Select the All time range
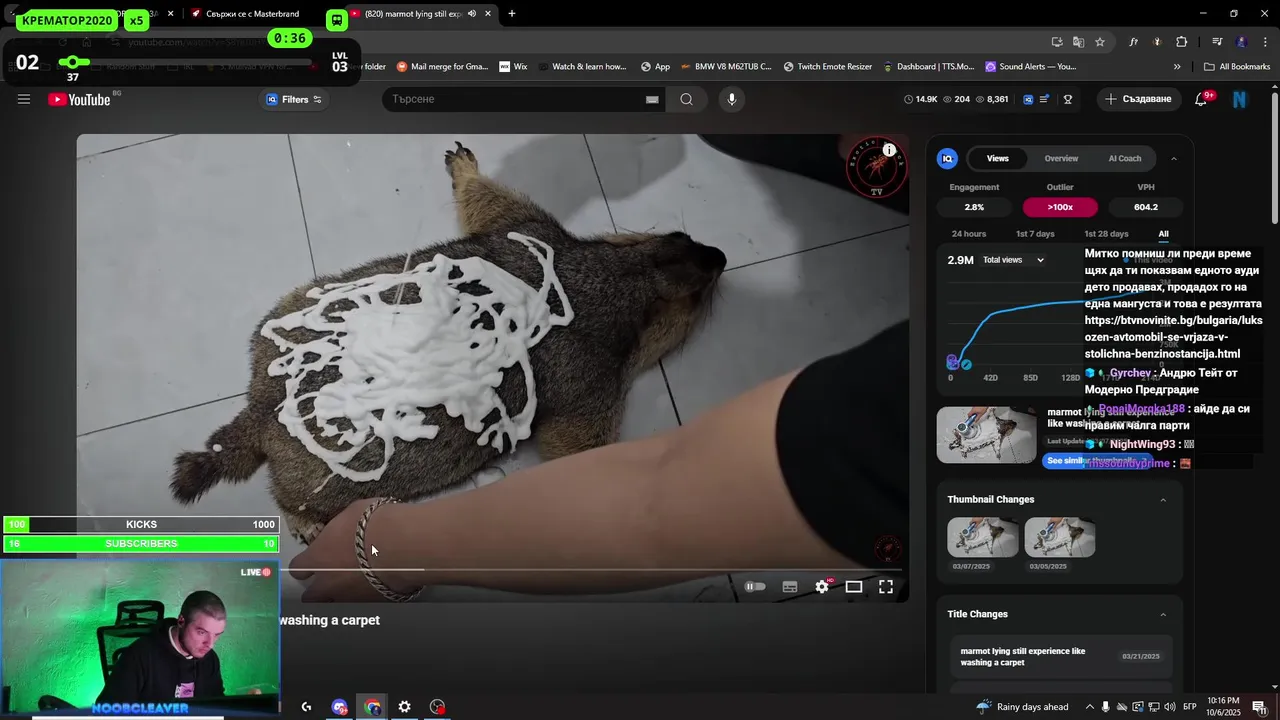 pyautogui.click(x=1163, y=234)
